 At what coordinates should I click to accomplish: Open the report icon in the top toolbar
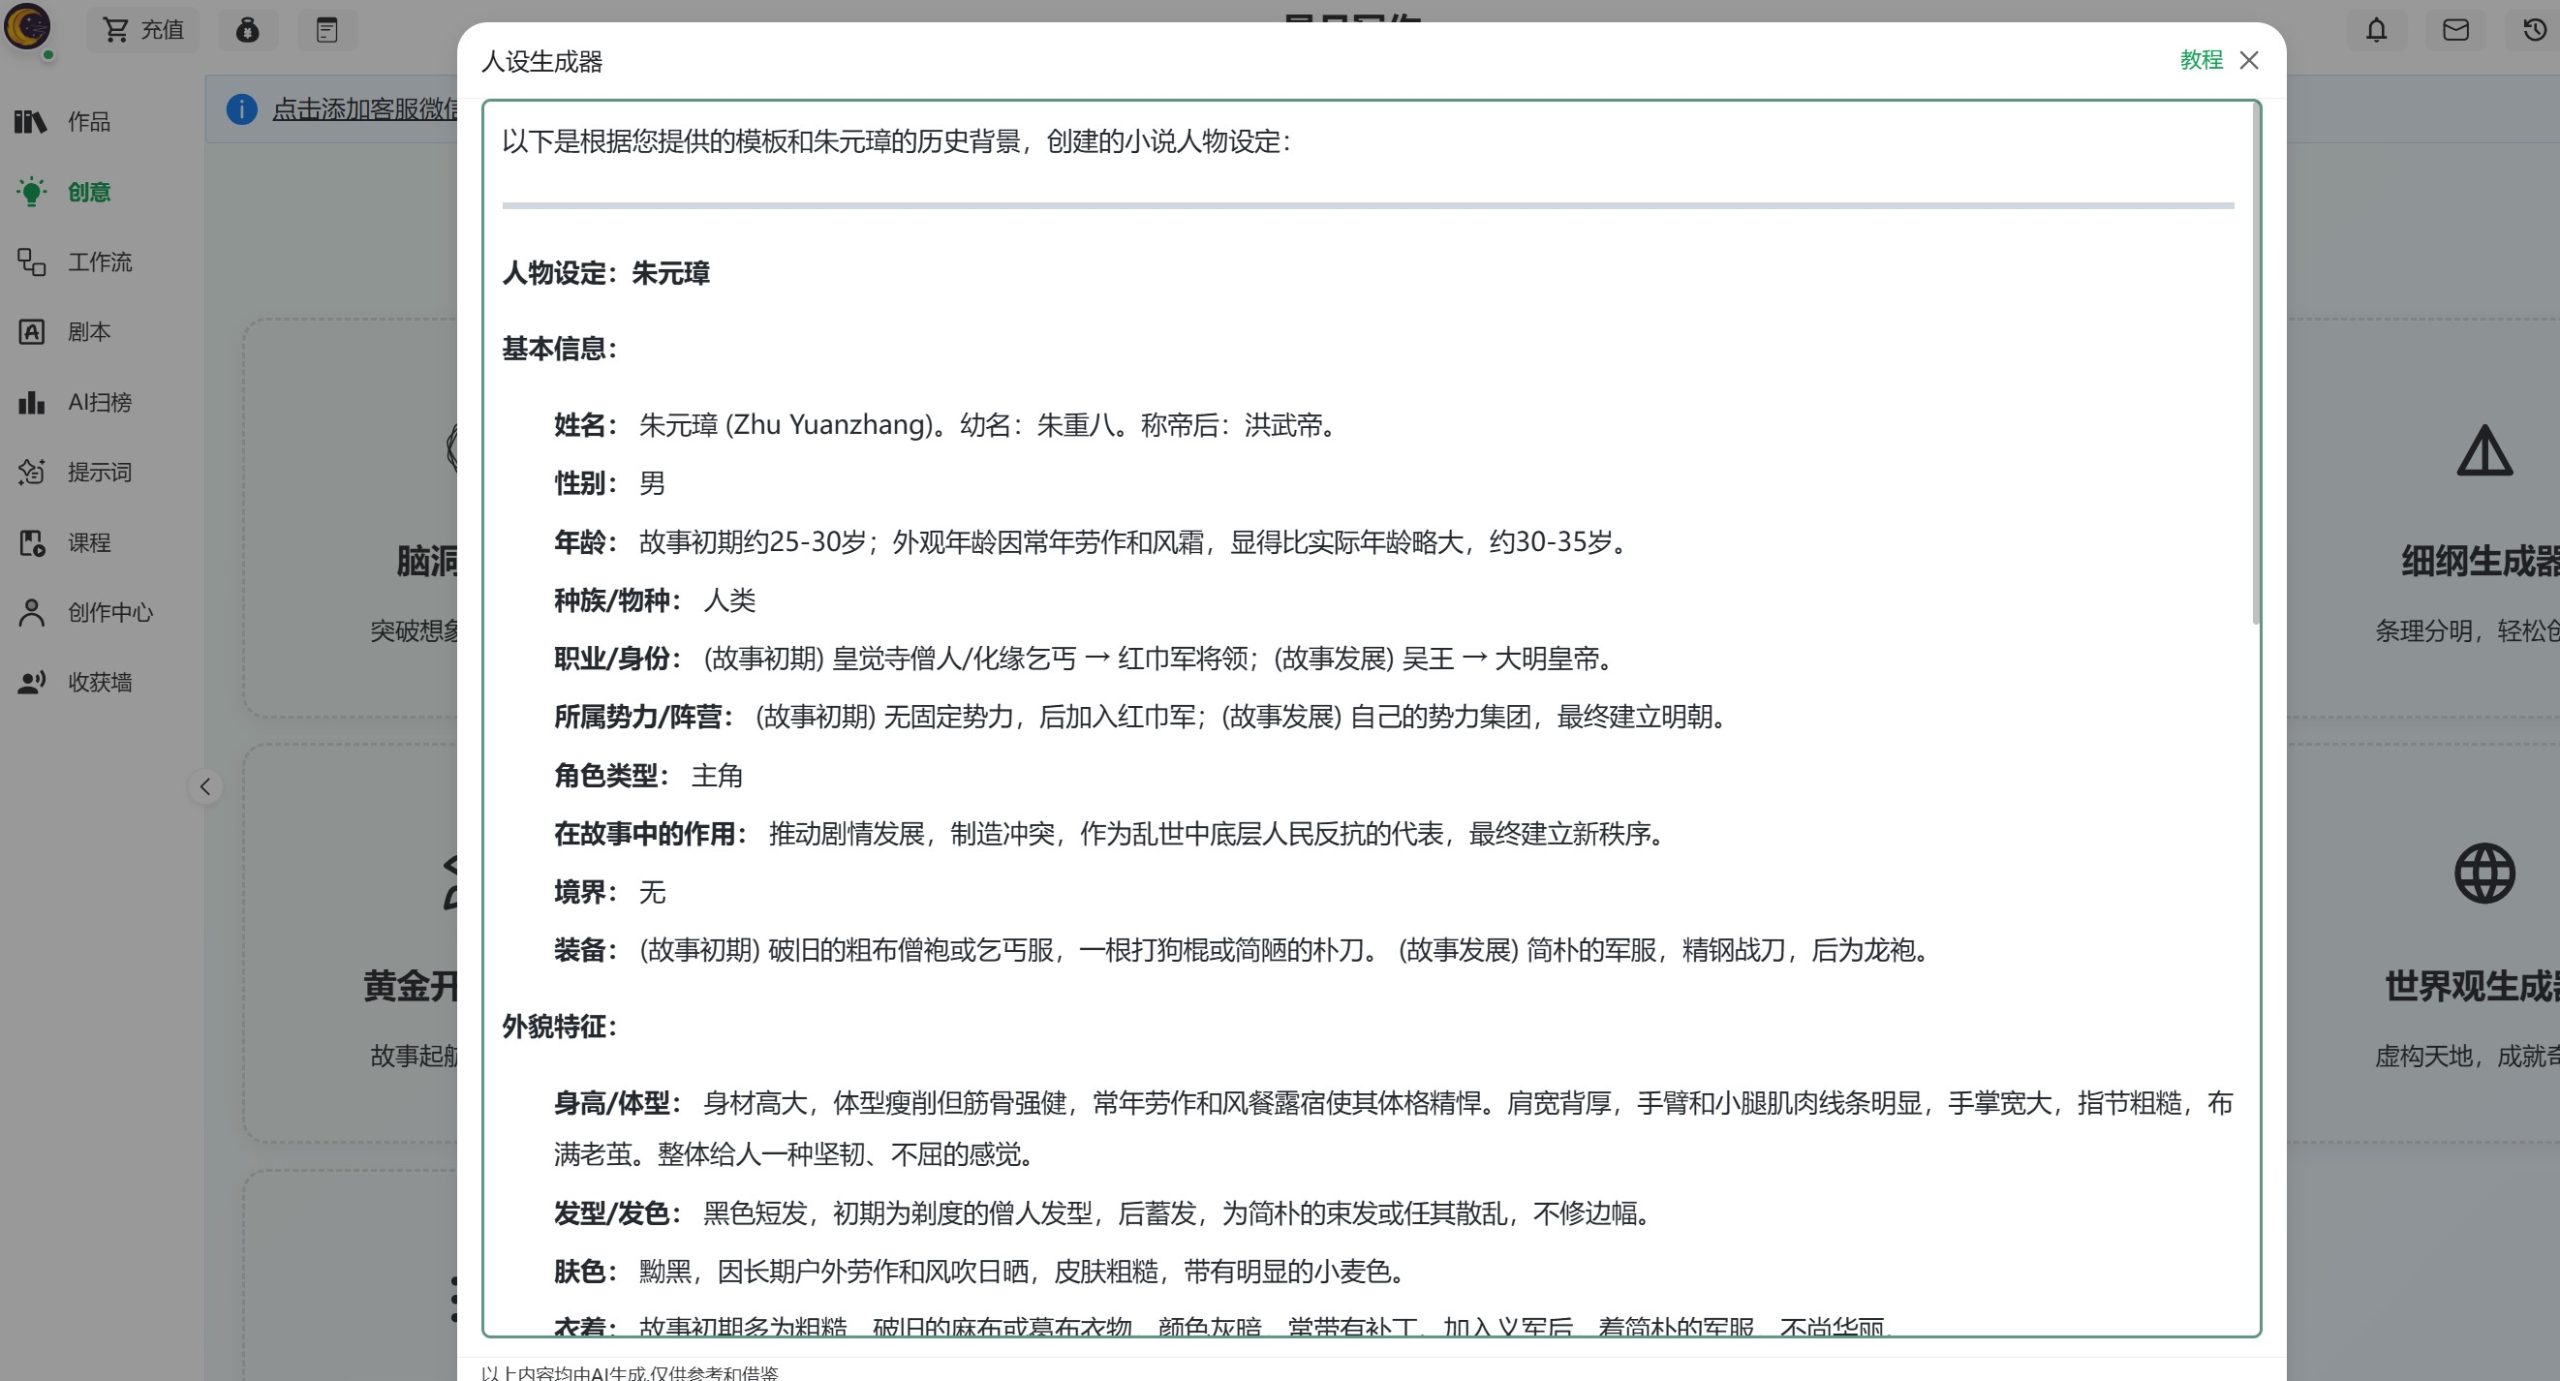coord(327,30)
